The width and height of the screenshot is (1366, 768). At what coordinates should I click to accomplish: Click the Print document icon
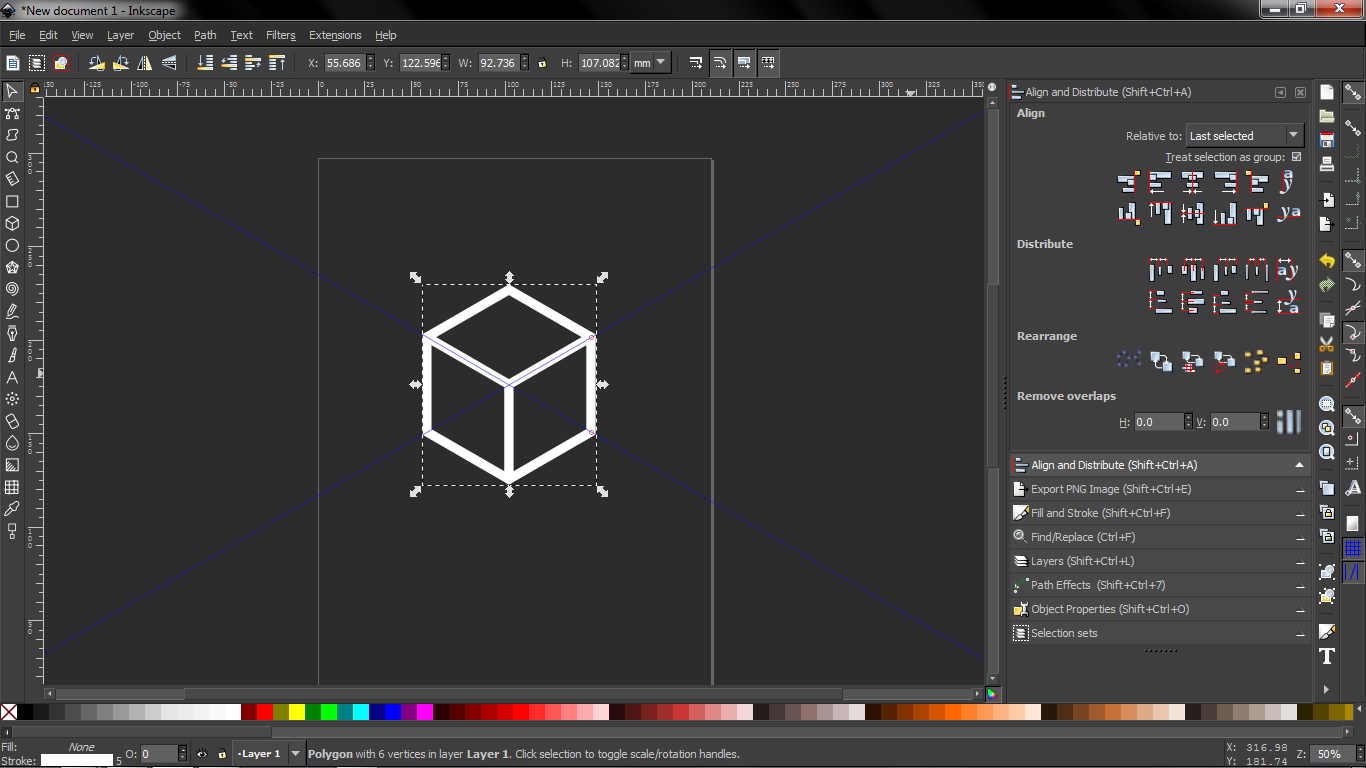coord(1327,163)
